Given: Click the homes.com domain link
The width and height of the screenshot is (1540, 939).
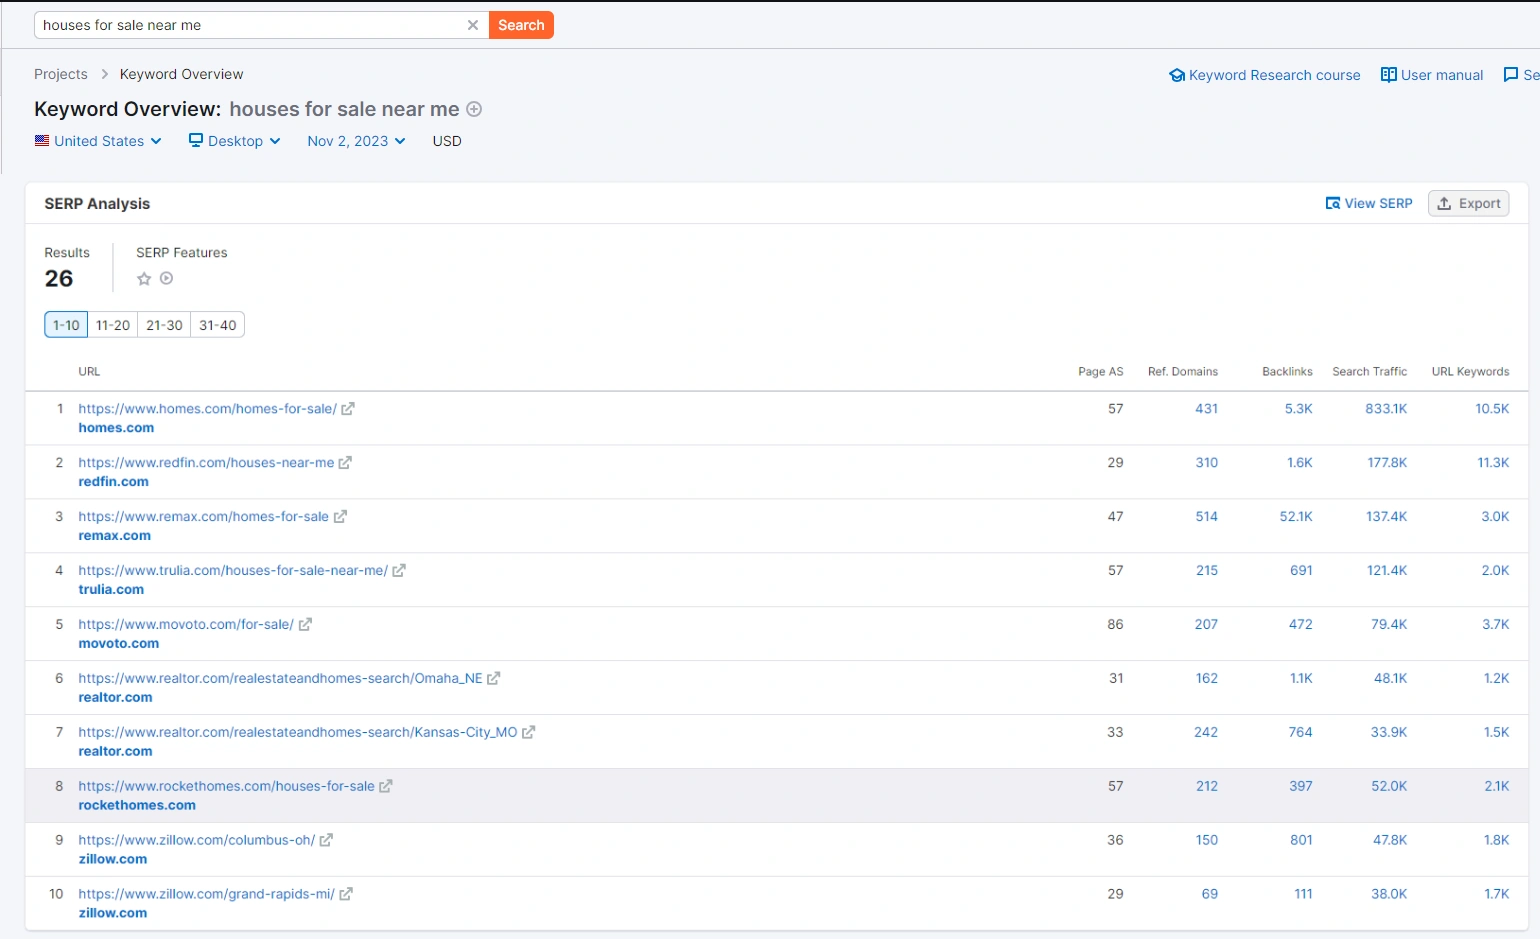Looking at the screenshot, I should (116, 428).
